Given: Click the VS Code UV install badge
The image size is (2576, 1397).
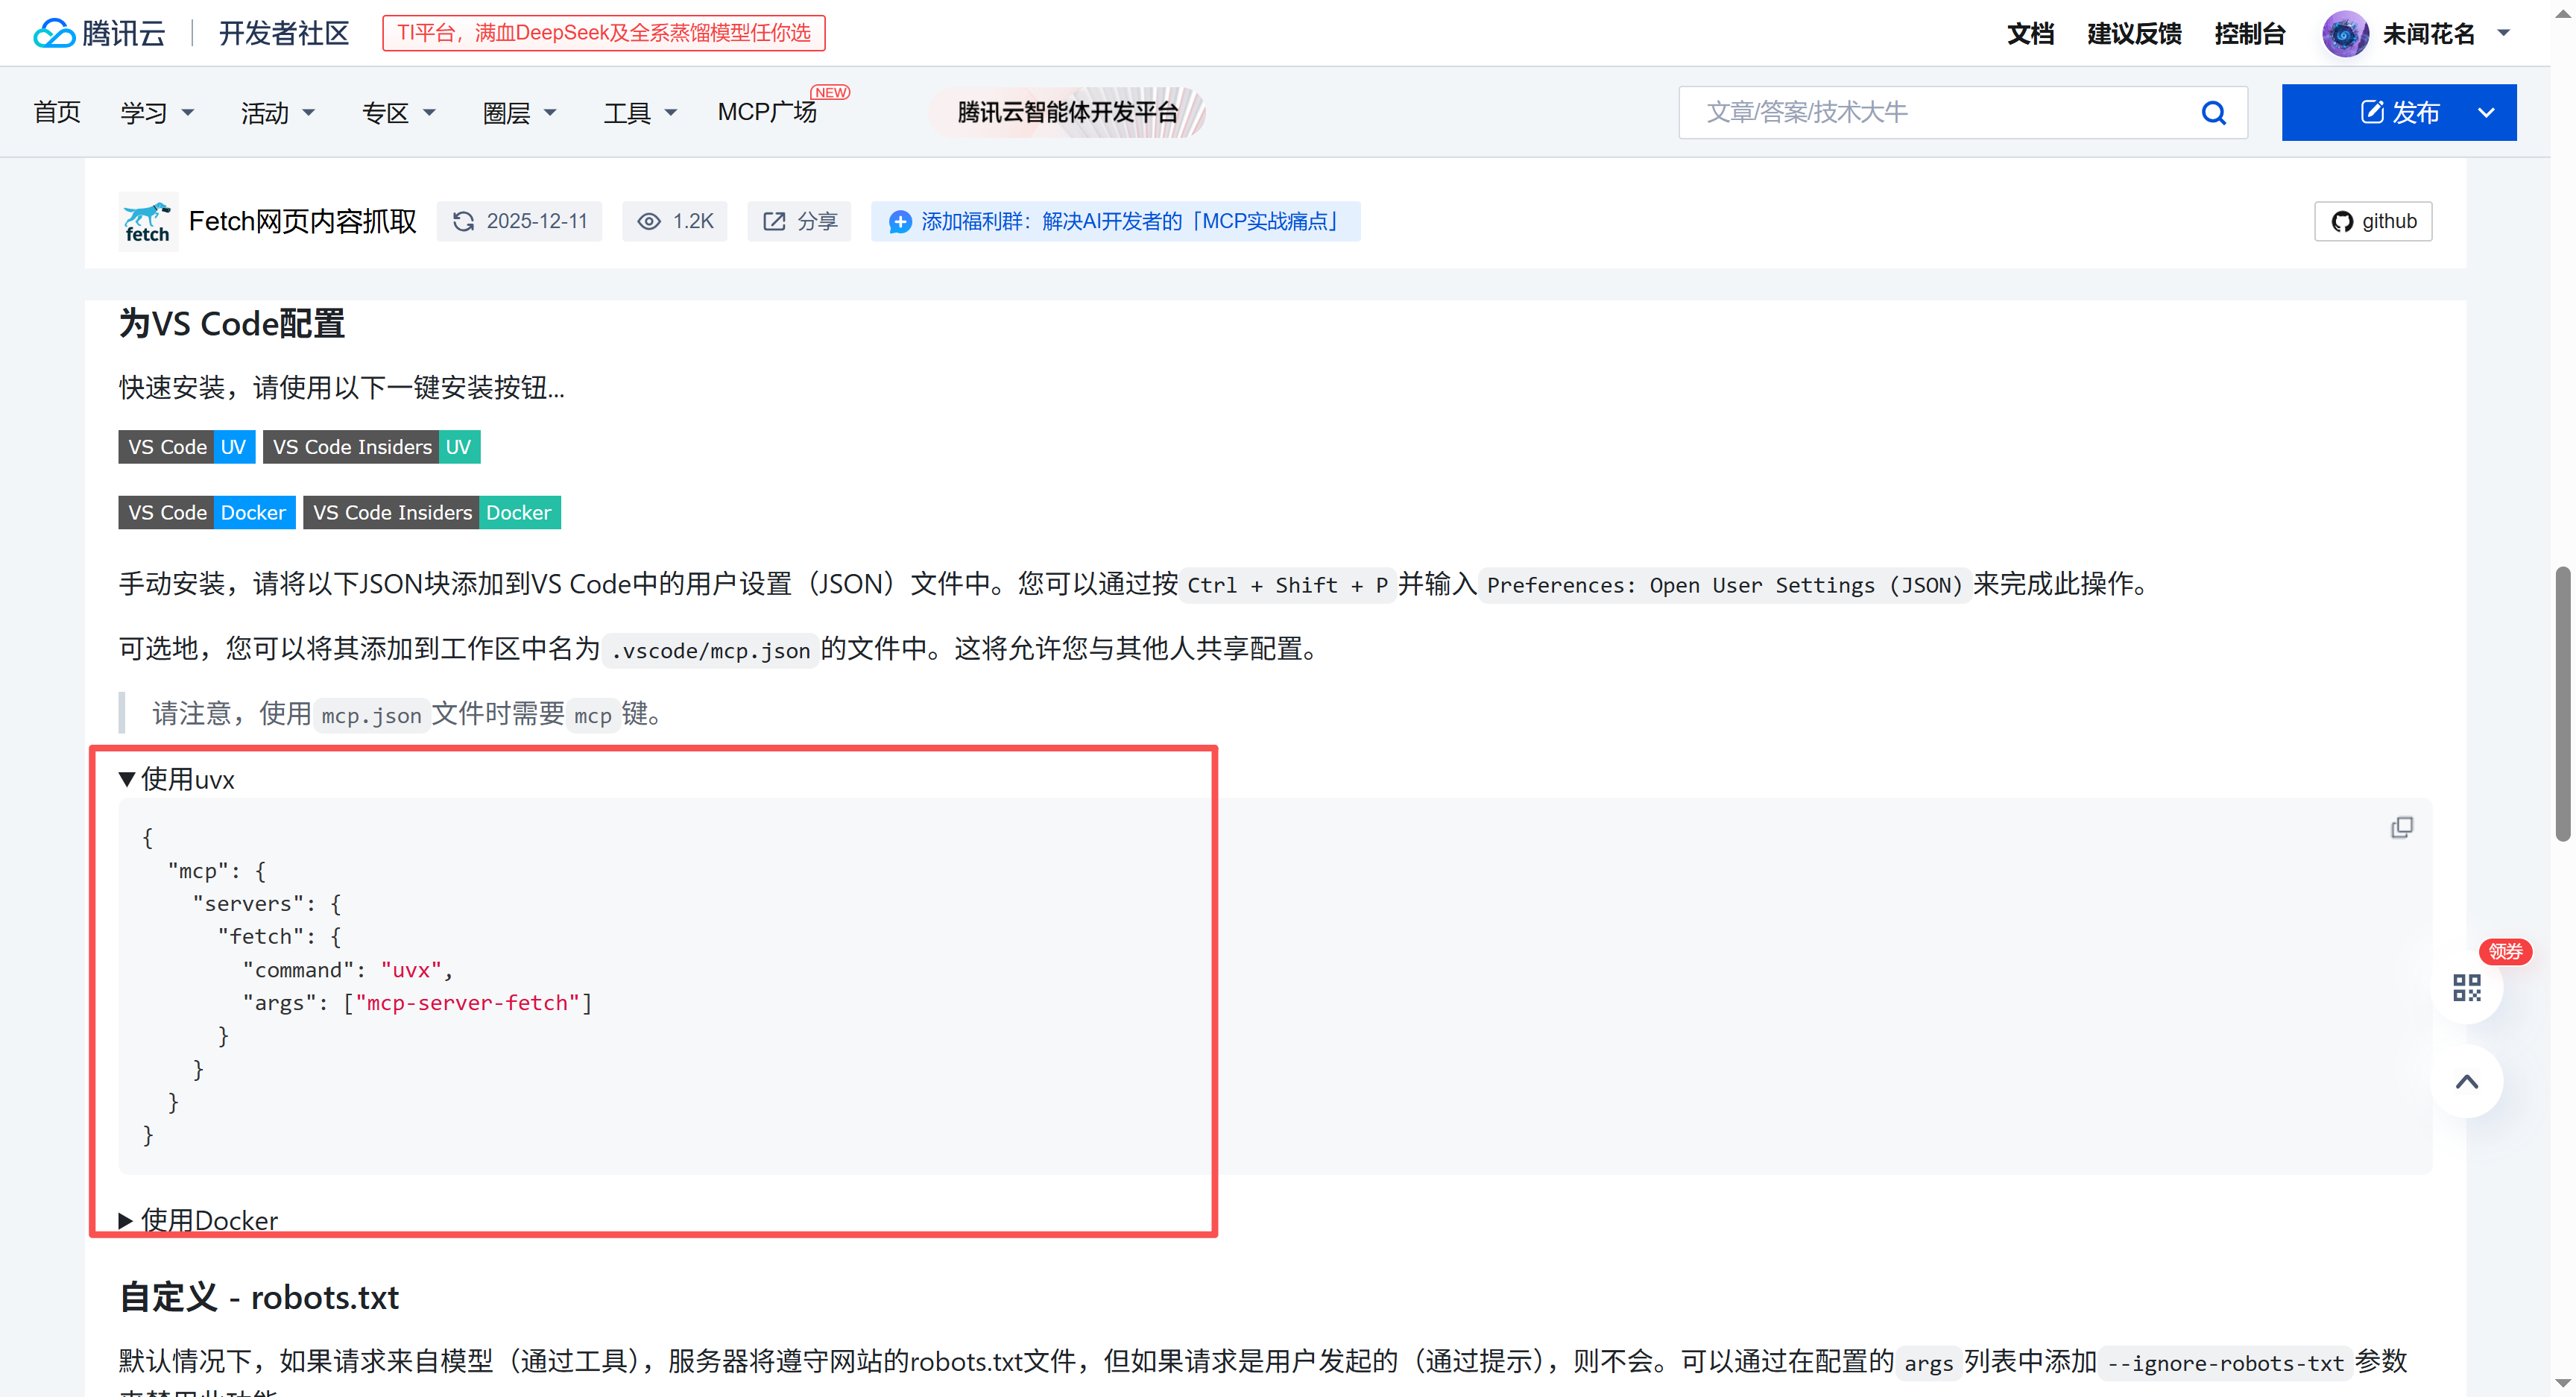Looking at the screenshot, I should (x=187, y=447).
